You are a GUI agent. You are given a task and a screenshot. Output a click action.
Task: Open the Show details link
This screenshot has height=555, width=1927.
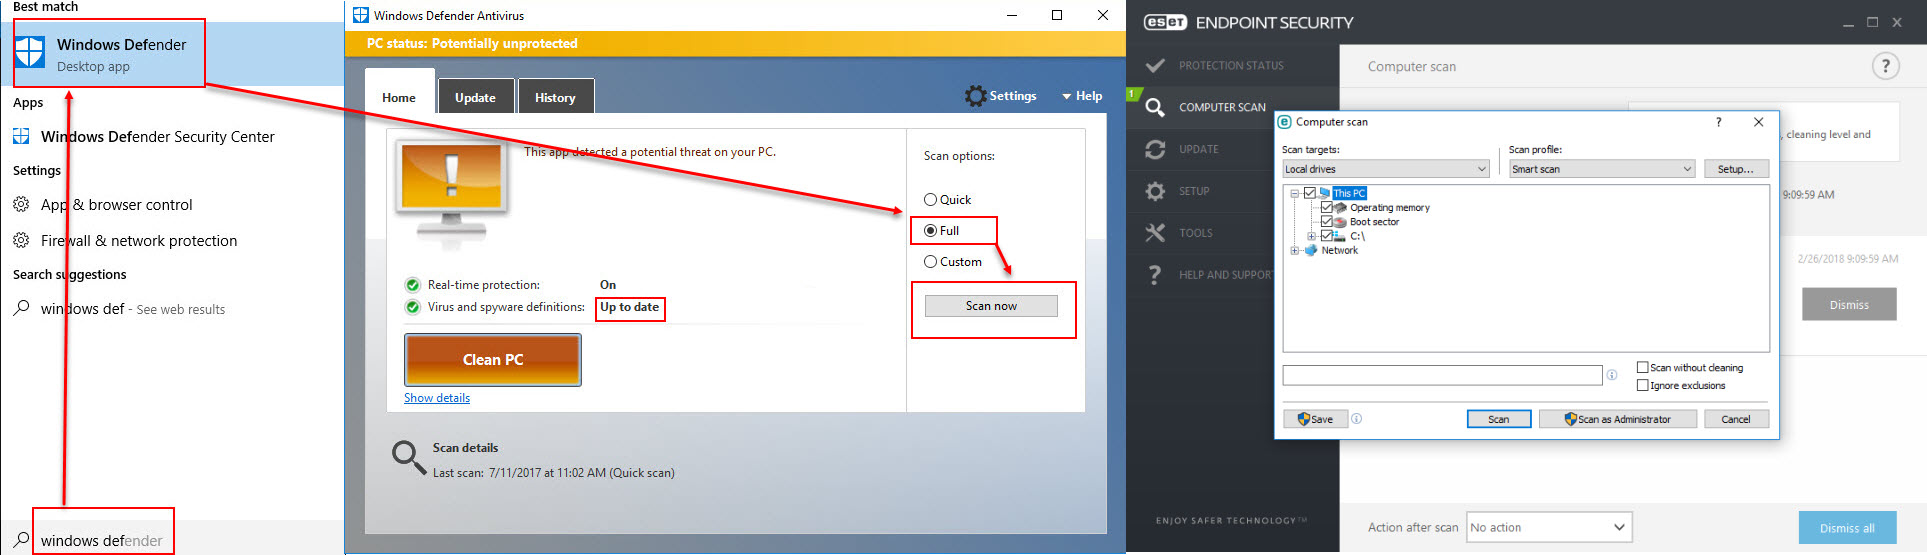tap(437, 398)
